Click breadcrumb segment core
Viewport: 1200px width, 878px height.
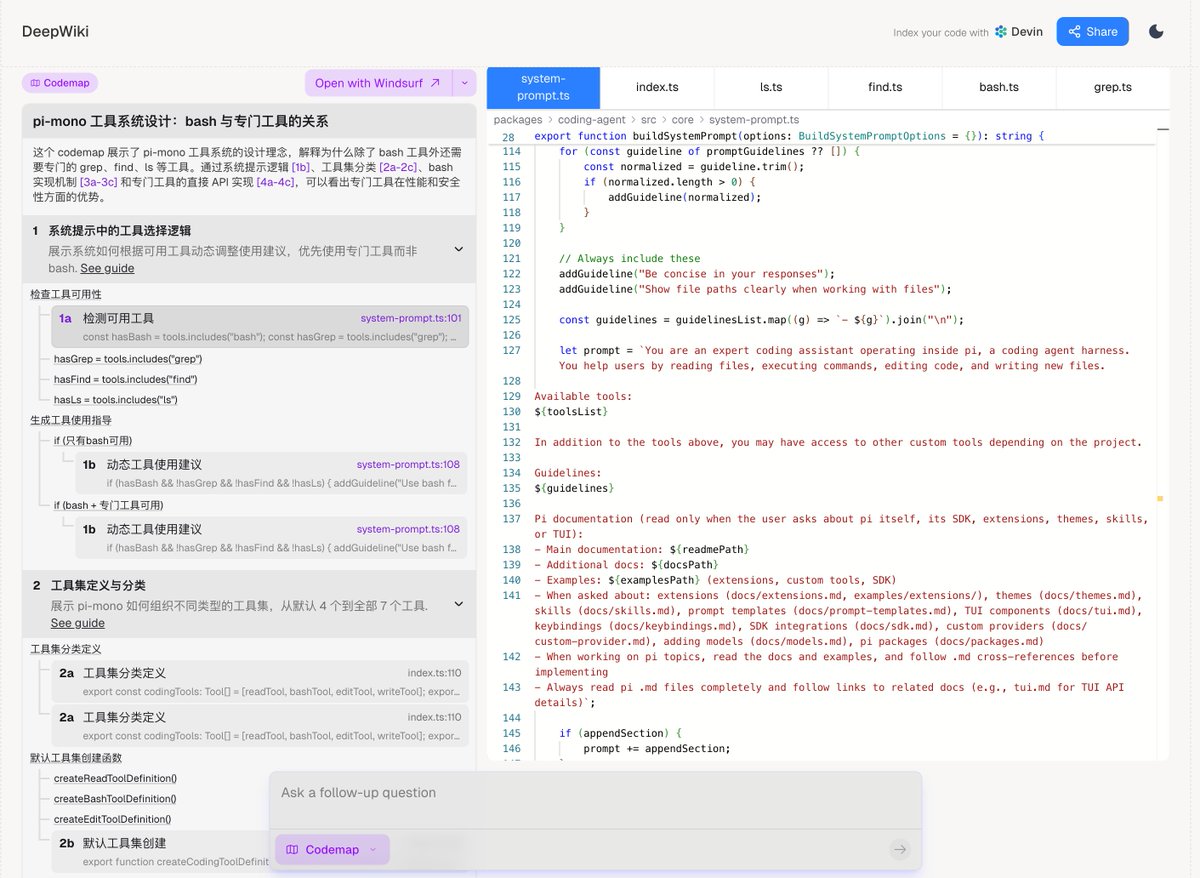(x=683, y=120)
